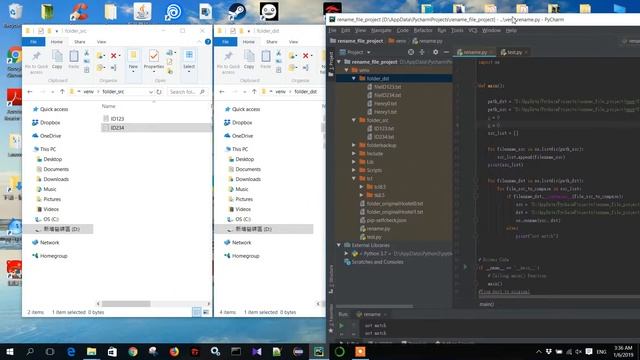
Task: Open the Project panel settings gear
Action: 436,52
